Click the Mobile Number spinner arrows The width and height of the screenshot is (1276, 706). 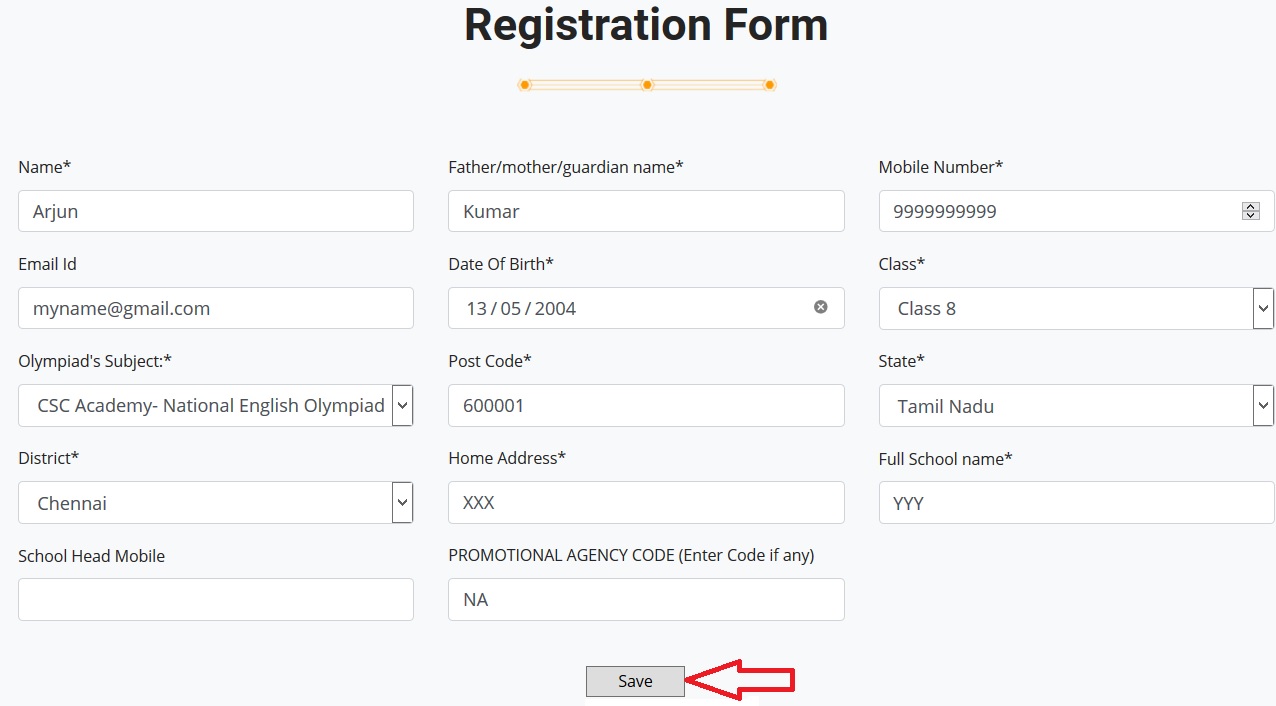point(1250,211)
